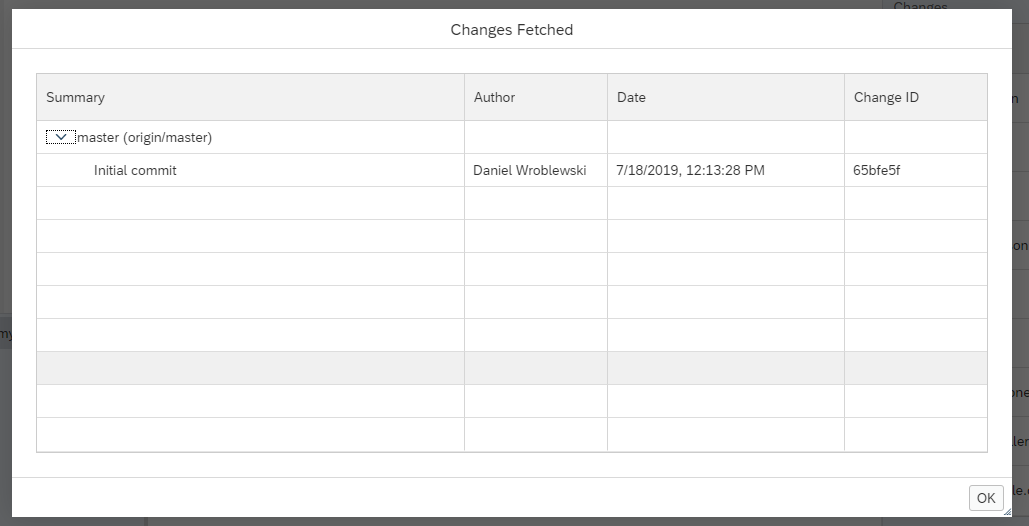Select the Initial commit entry
The image size is (1029, 526).
point(135,171)
